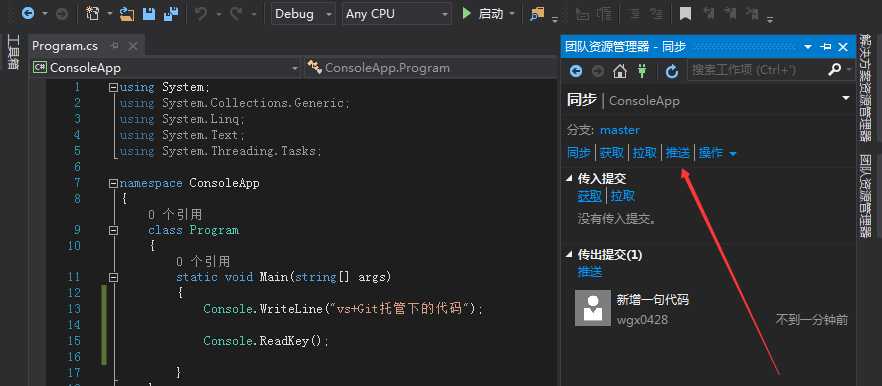Open the dropdown arrow next to 启动

pos(511,14)
